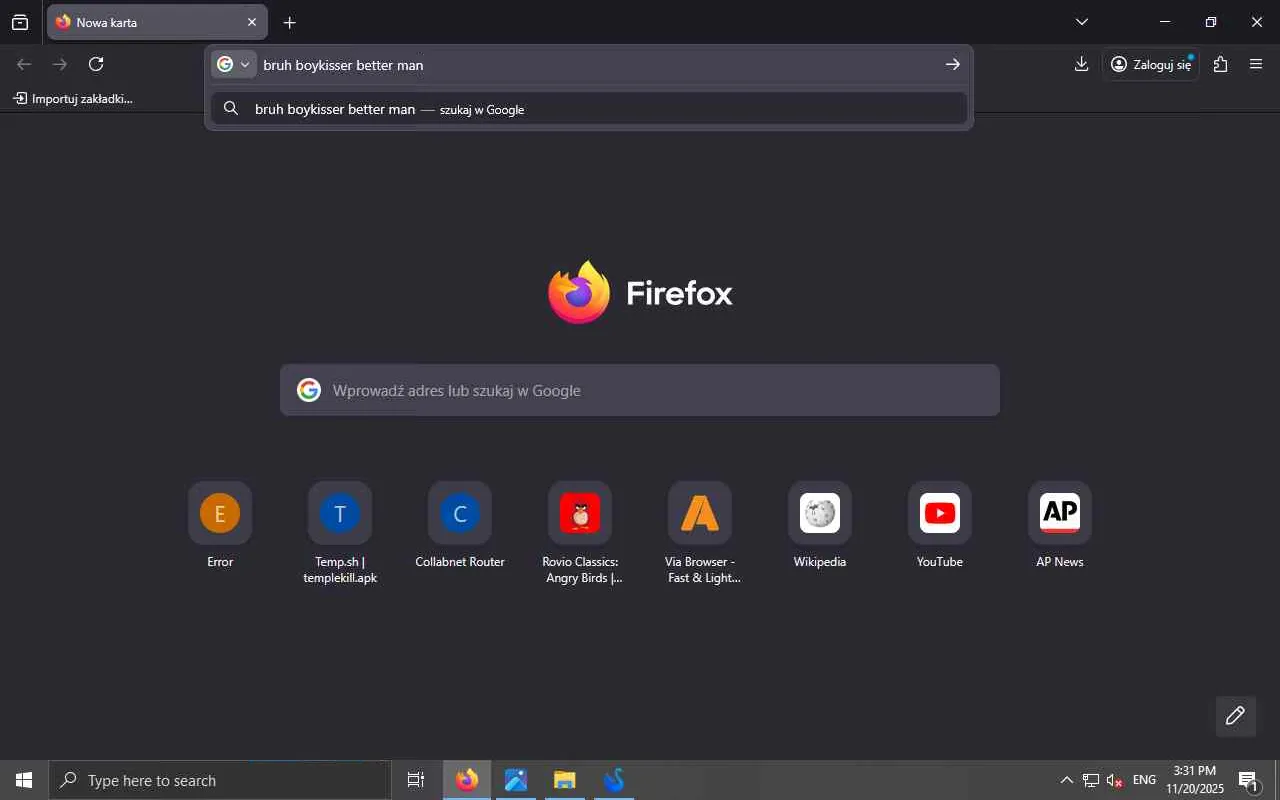Viewport: 1280px width, 800px height.
Task: Open the Firefox hamburger application menu
Action: pos(1257,64)
